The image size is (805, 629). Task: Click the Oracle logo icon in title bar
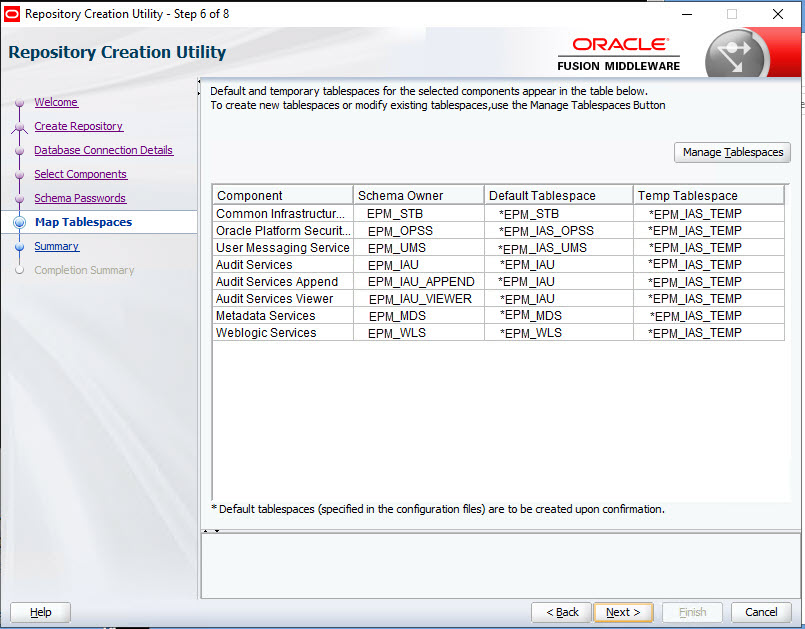(x=11, y=14)
